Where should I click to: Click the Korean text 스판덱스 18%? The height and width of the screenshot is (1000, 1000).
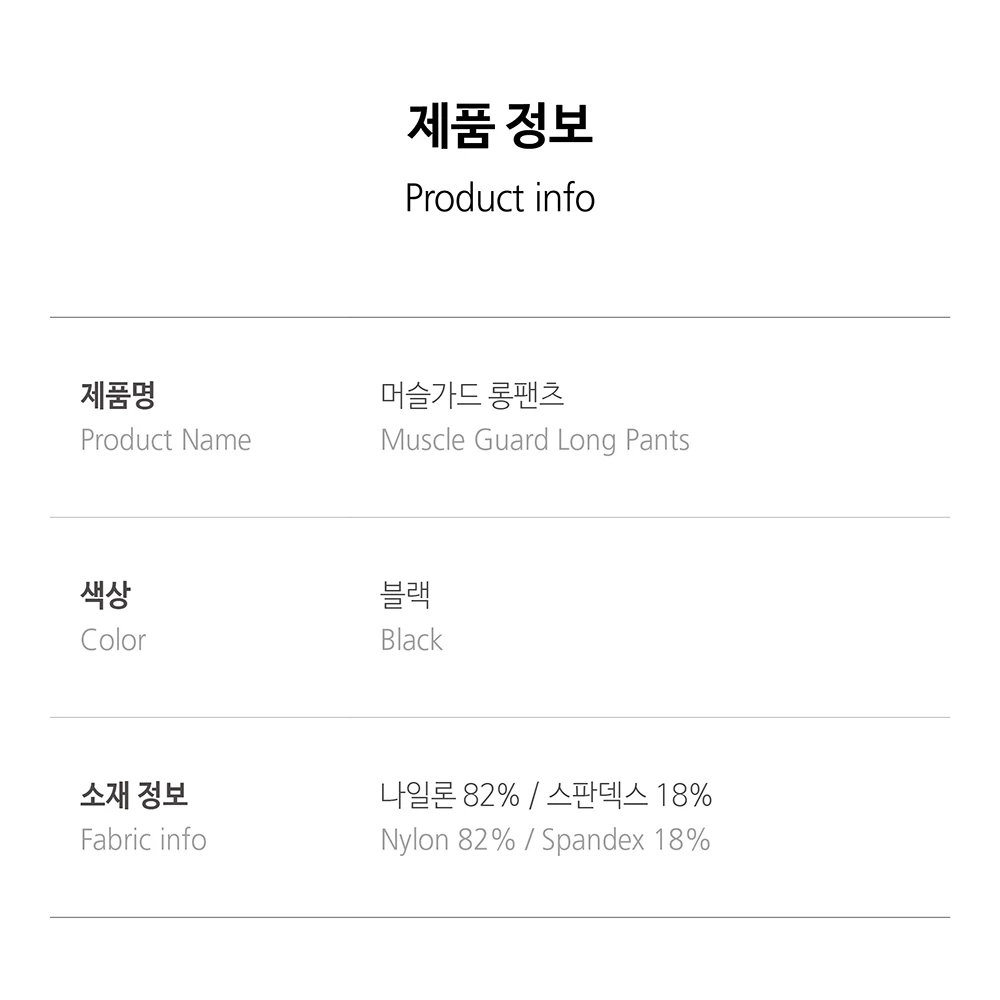point(629,796)
